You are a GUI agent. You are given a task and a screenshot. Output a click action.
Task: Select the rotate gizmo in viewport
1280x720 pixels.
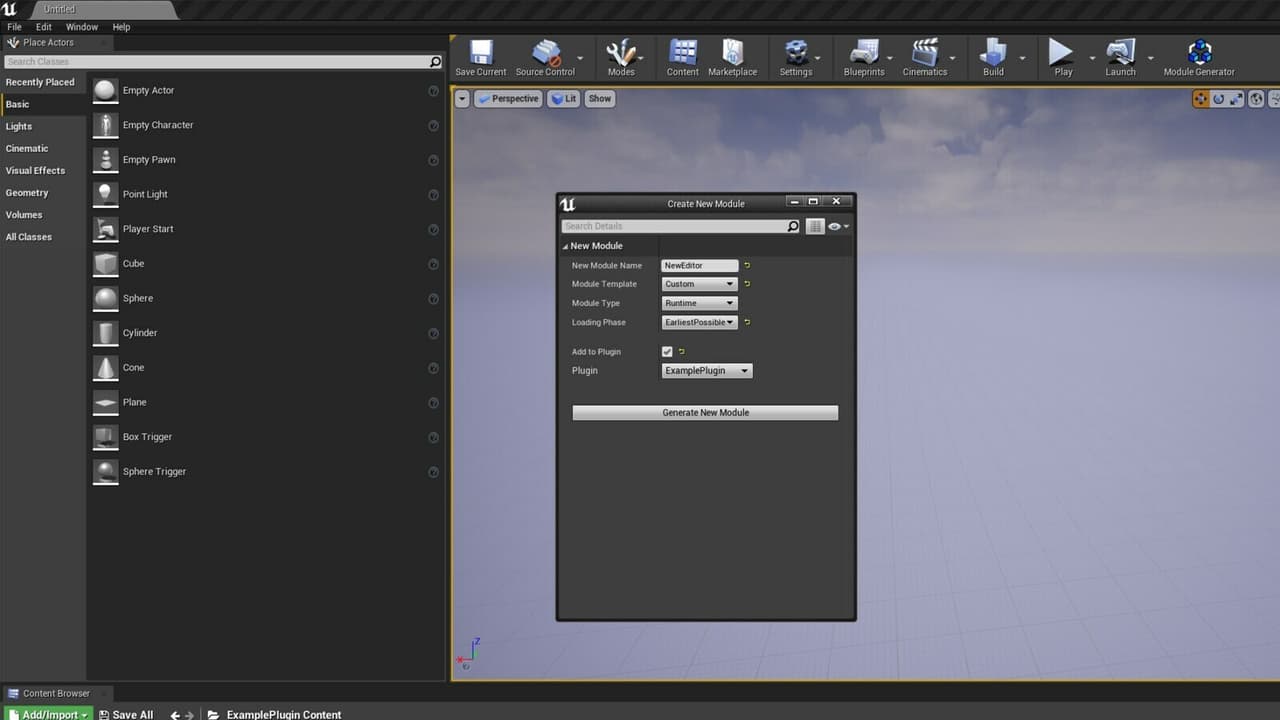point(1218,99)
